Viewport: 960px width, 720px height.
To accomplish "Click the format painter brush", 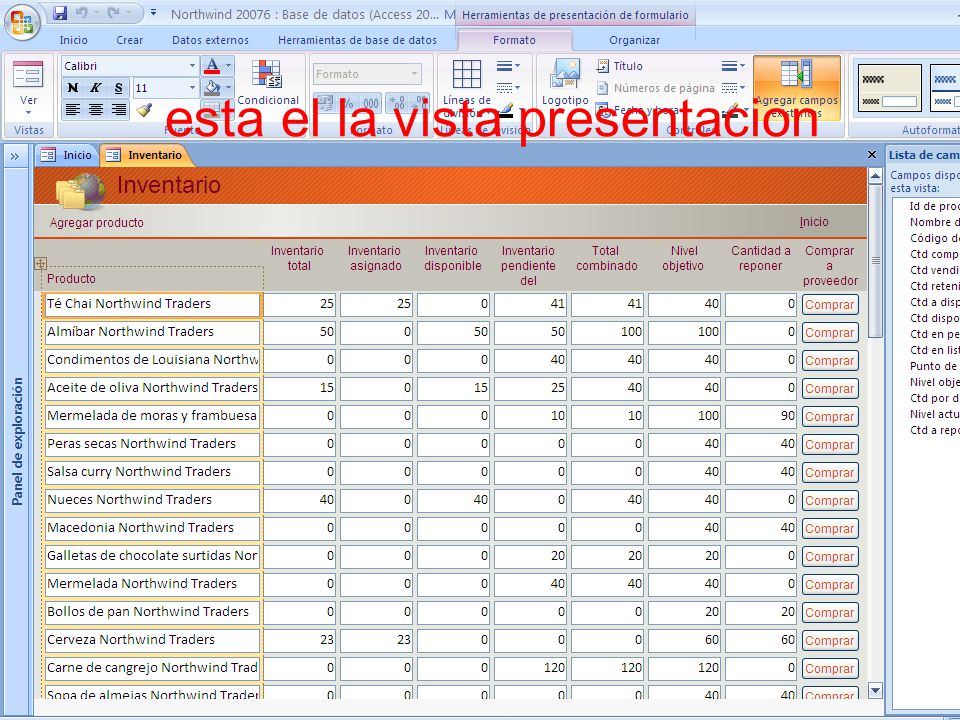I will point(144,110).
